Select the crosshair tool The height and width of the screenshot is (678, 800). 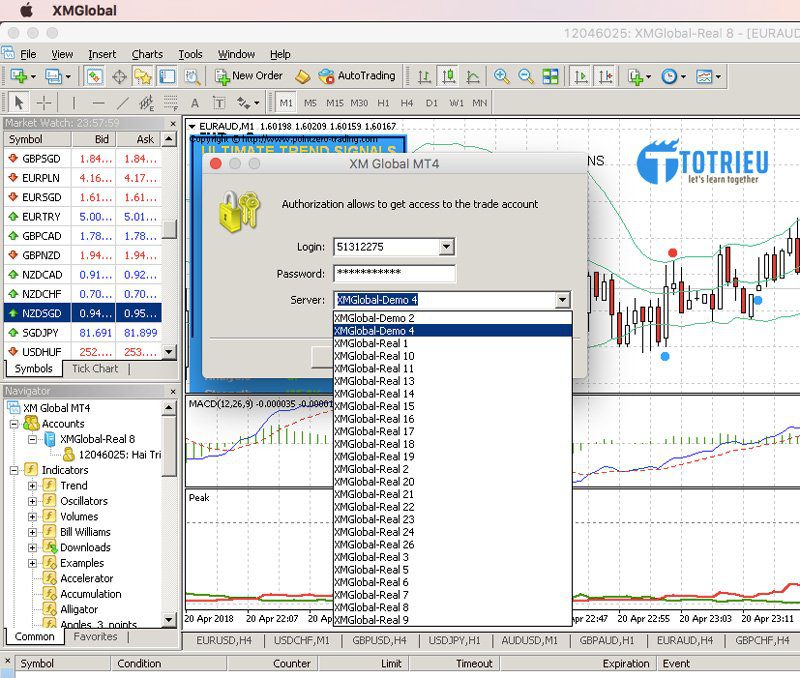pos(44,103)
